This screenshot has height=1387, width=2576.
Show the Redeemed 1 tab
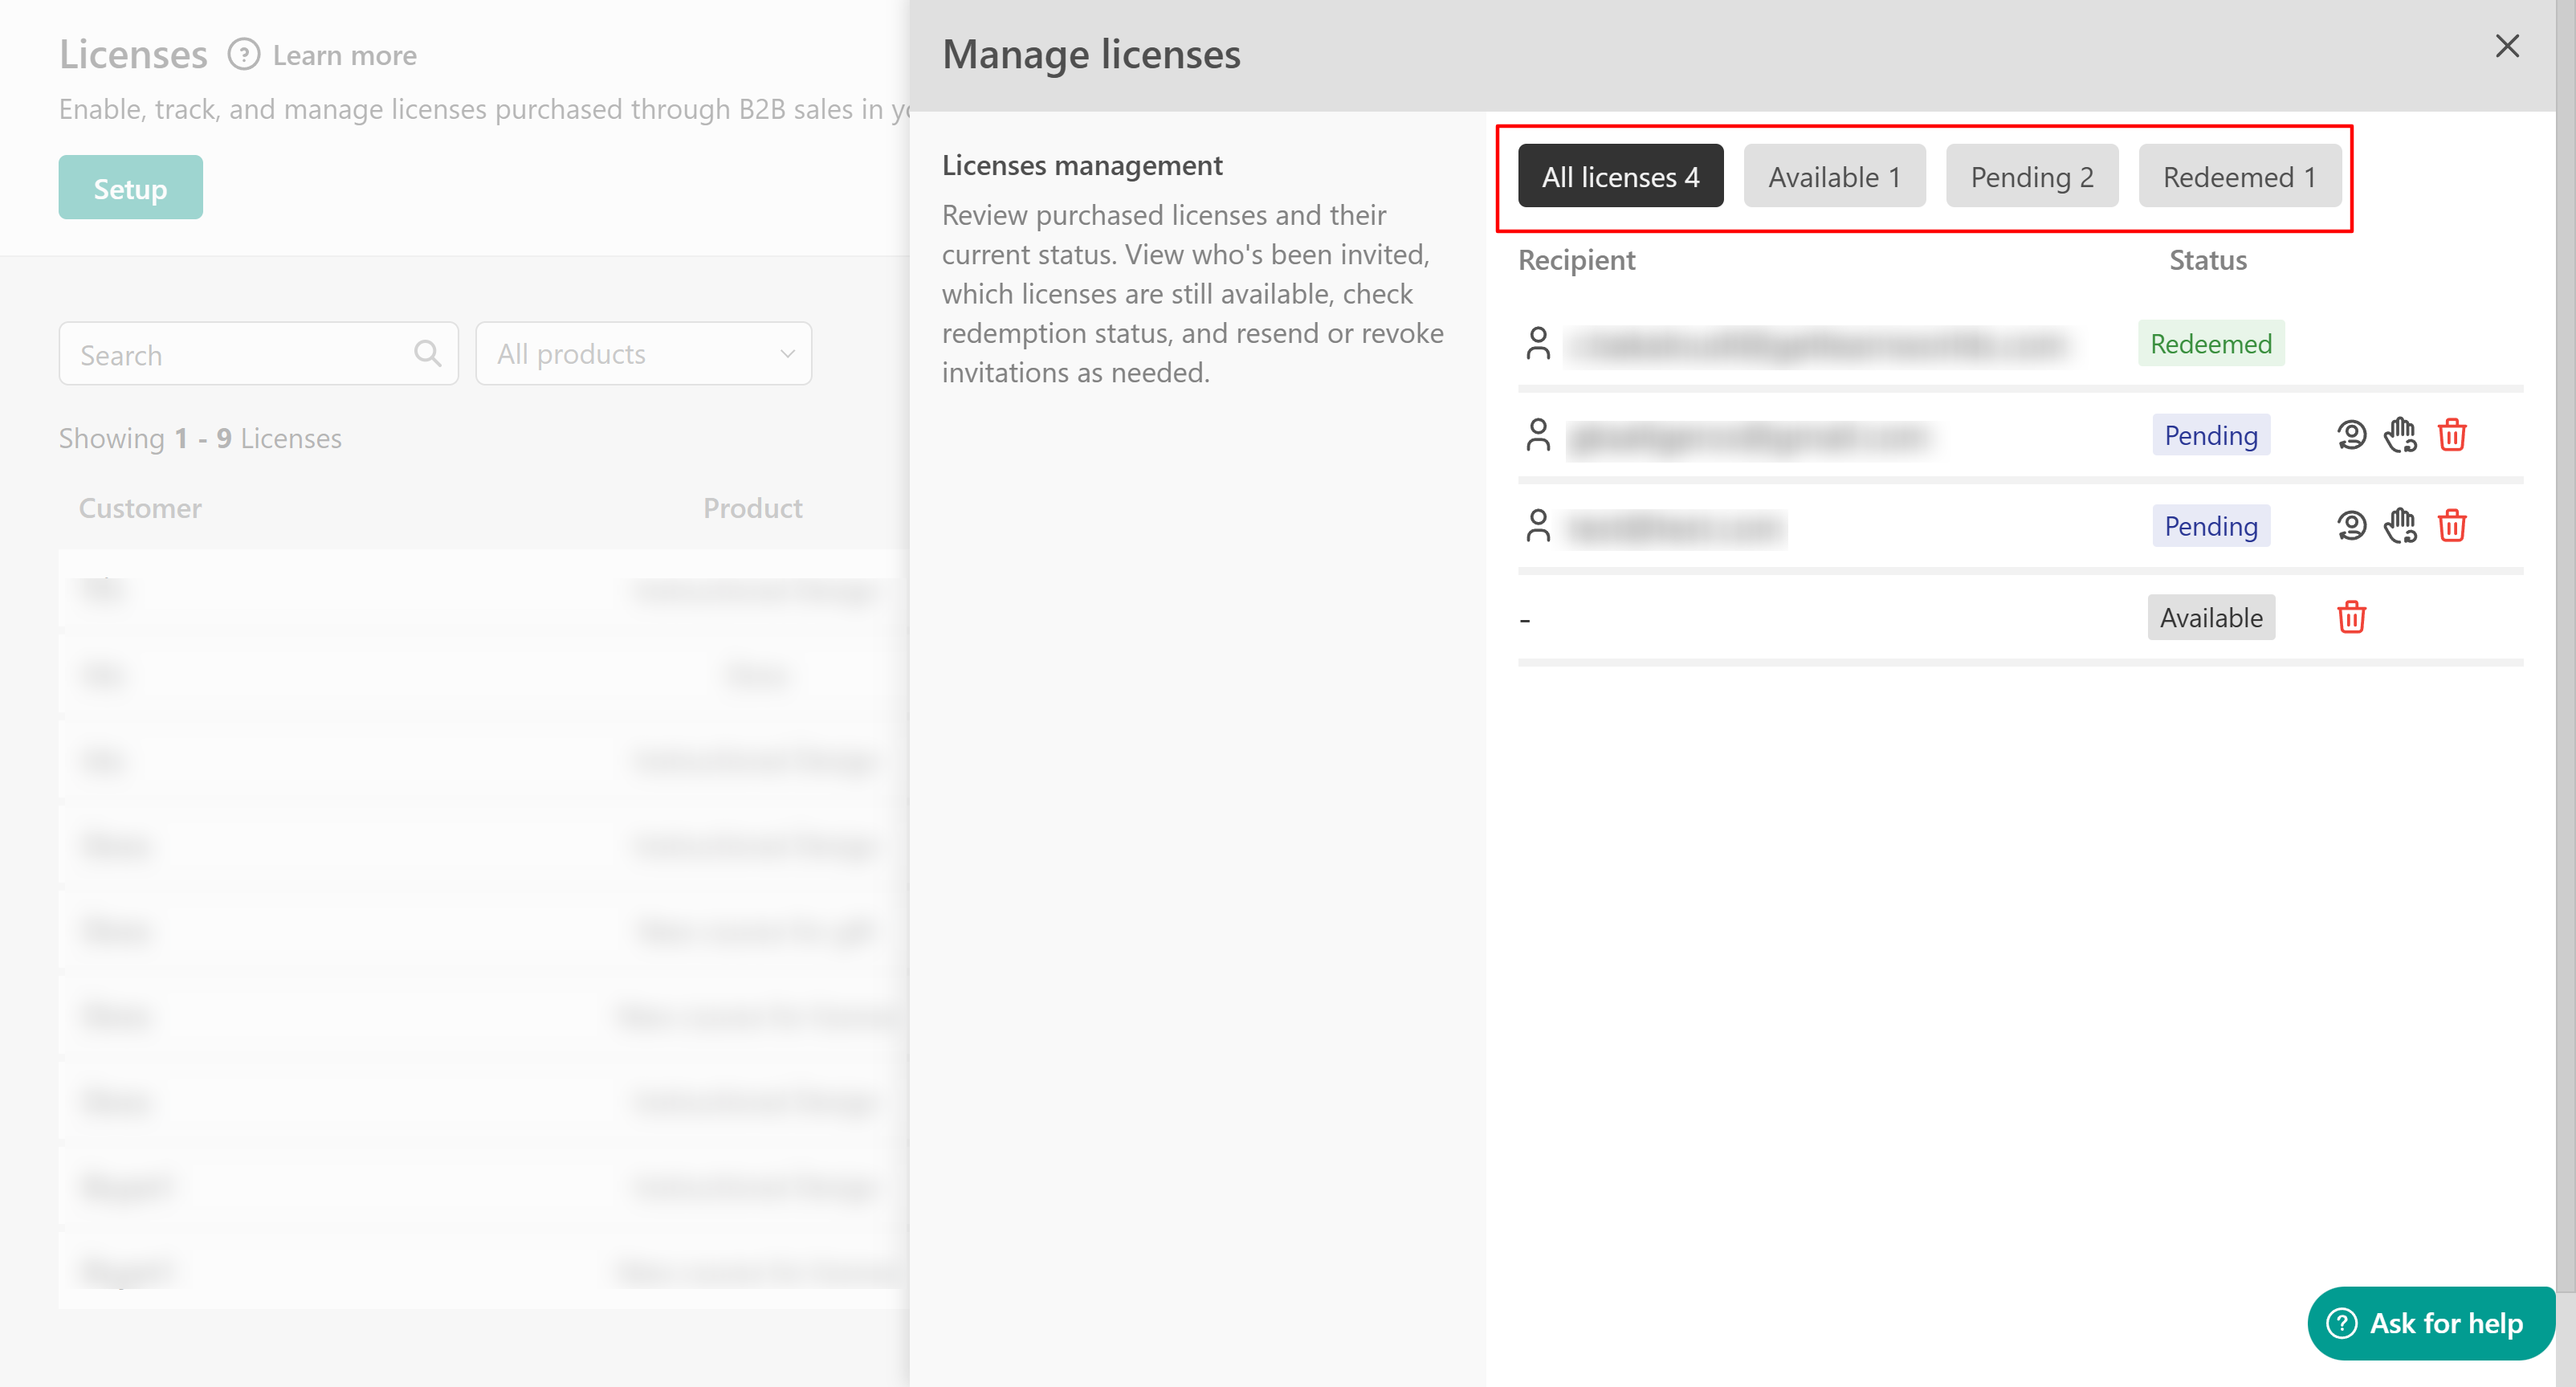click(x=2239, y=176)
